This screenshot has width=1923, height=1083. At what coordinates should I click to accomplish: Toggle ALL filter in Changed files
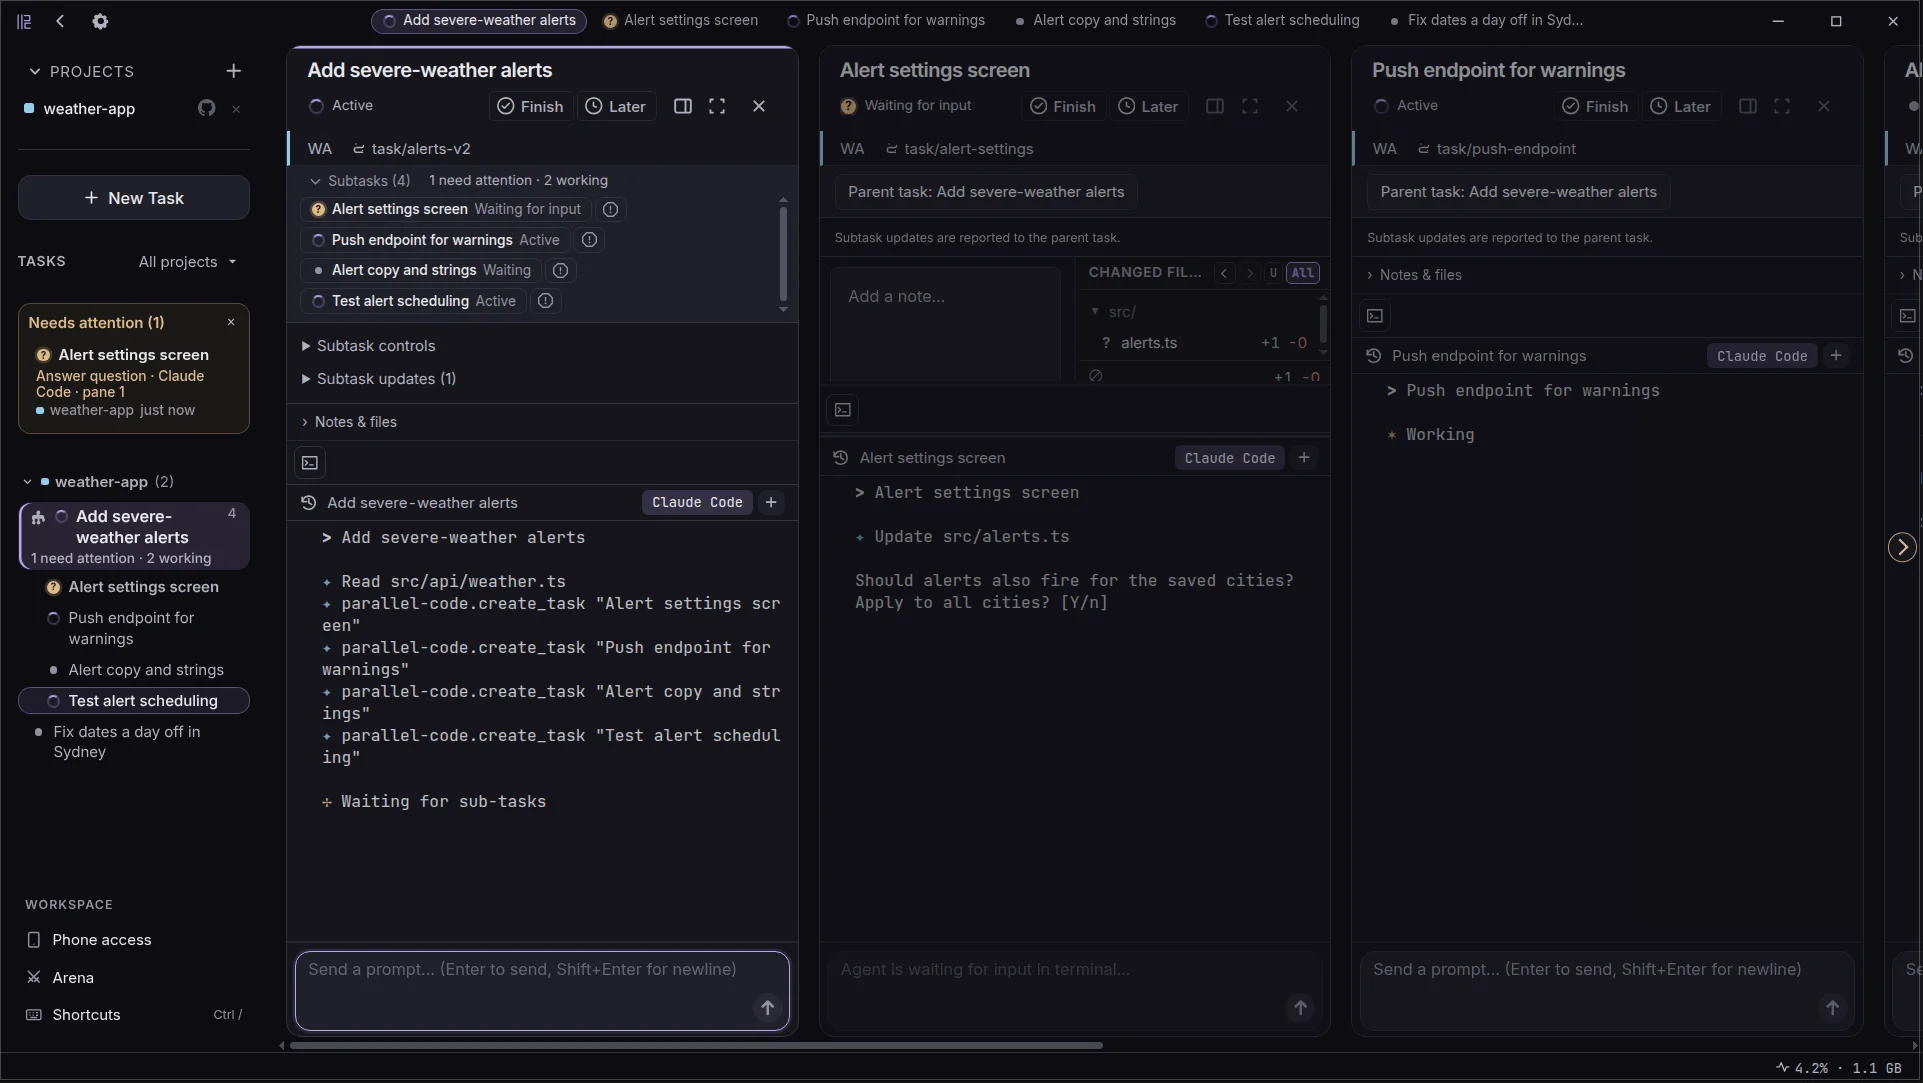point(1302,273)
